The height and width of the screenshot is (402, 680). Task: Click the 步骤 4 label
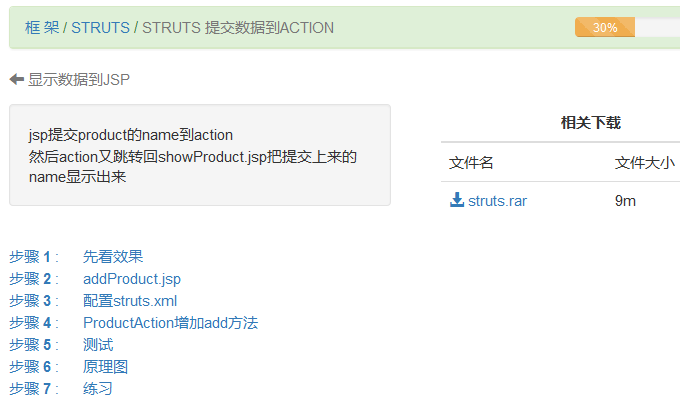(30, 323)
